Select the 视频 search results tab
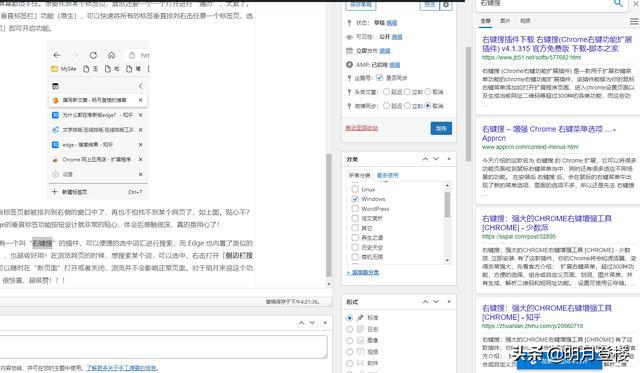Image resolution: width=640 pixels, height=373 pixels. click(x=525, y=21)
